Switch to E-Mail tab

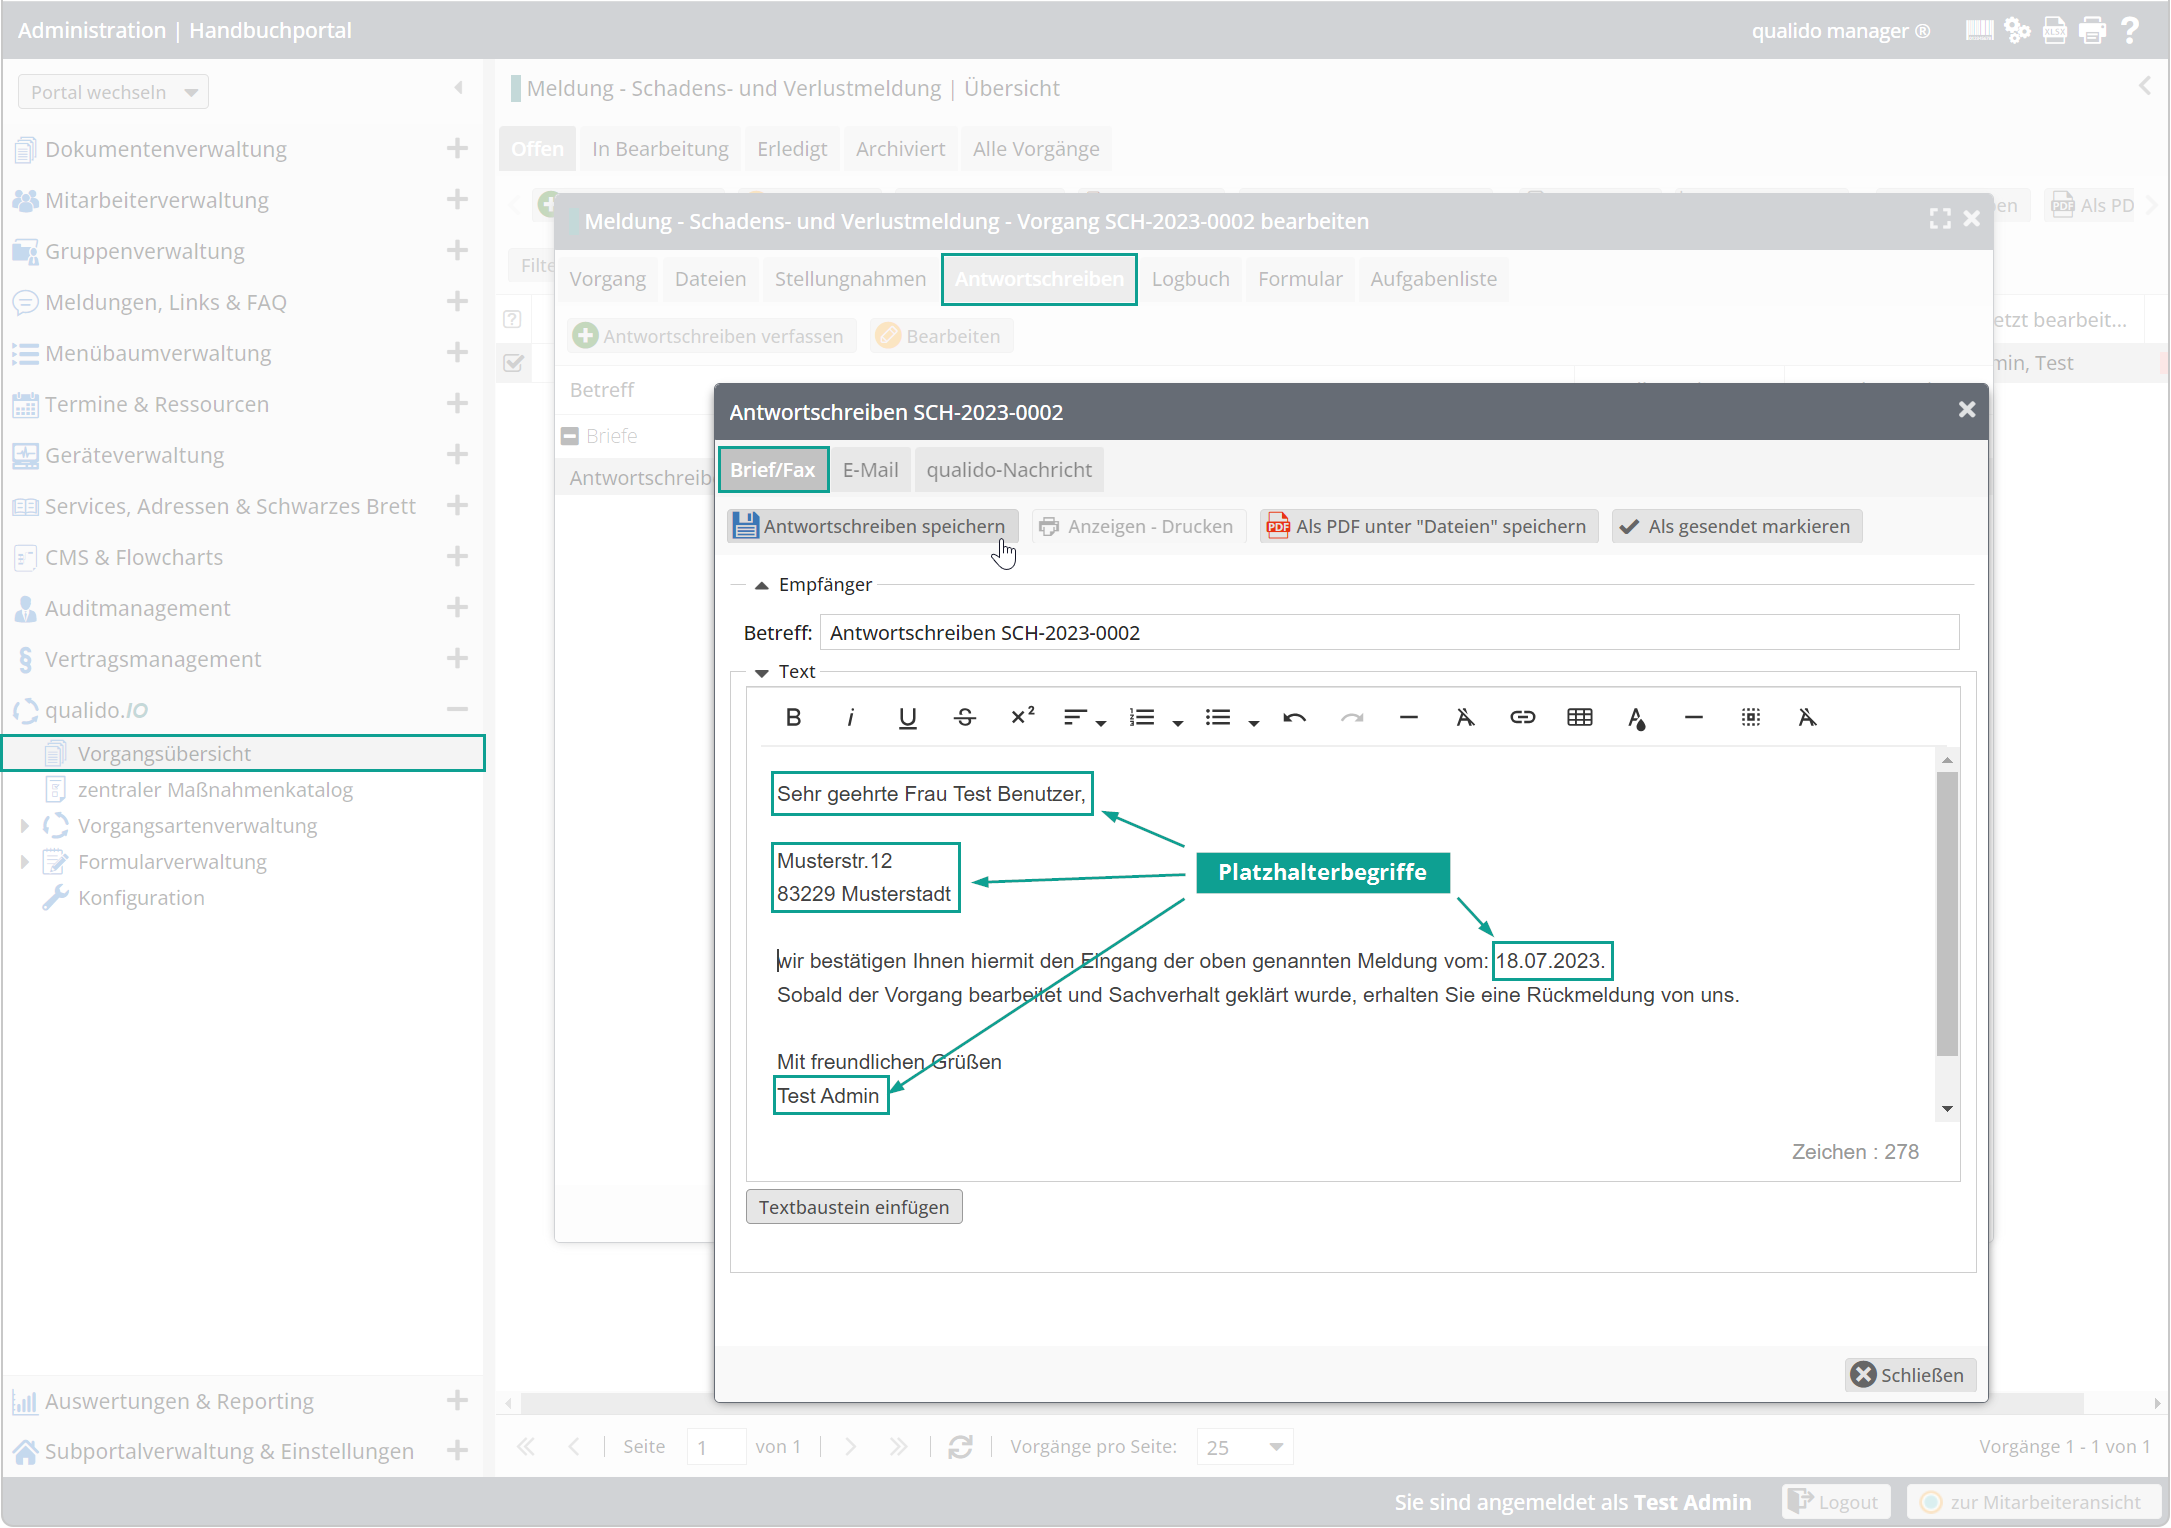tap(870, 470)
